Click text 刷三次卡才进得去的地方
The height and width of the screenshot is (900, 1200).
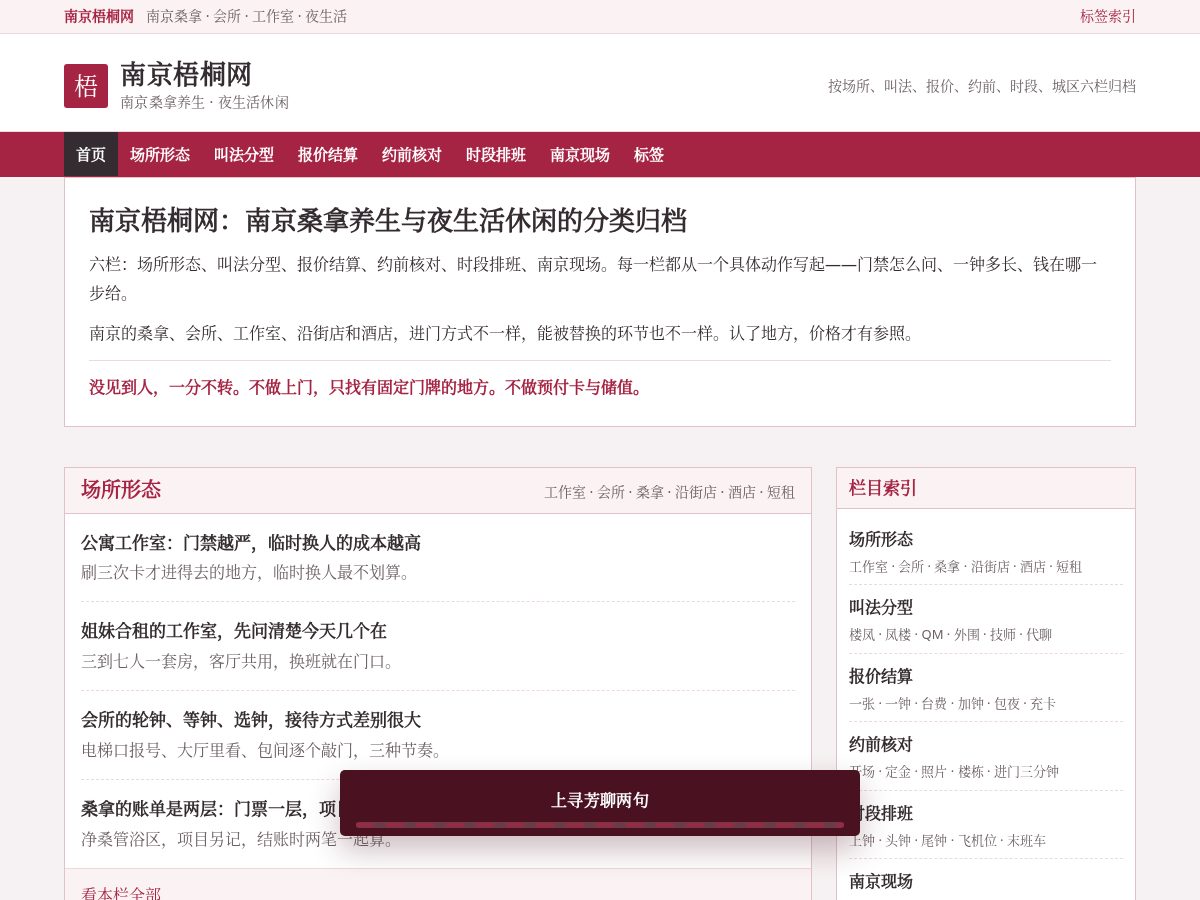click(x=246, y=572)
